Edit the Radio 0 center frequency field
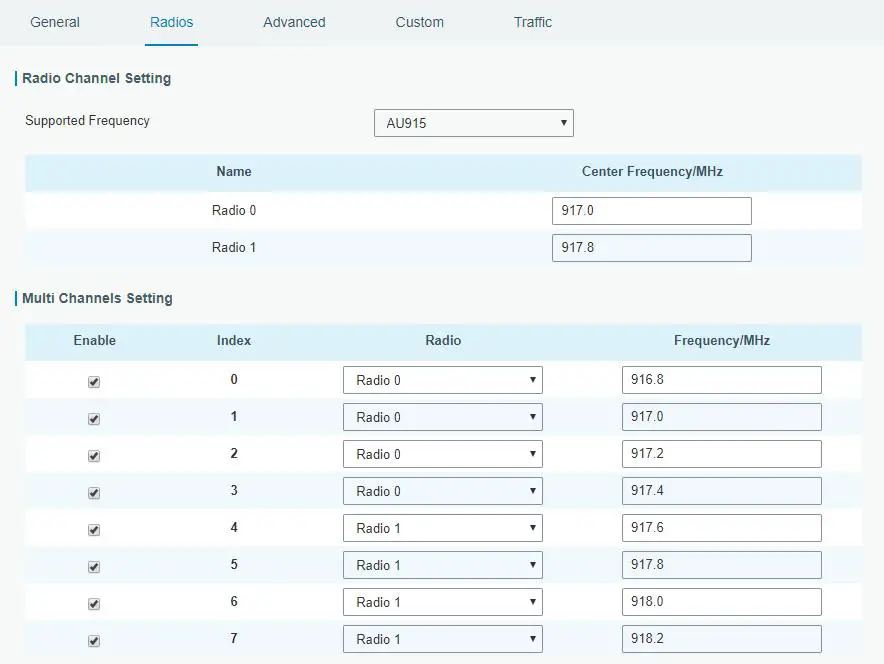Screen dimensions: 884x664 (651, 210)
